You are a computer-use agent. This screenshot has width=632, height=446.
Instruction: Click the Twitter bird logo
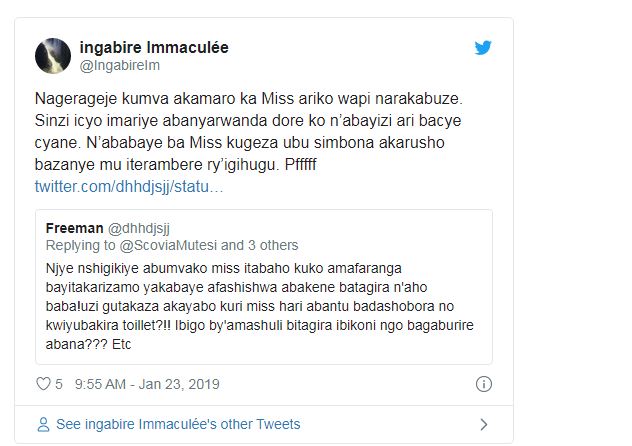[x=483, y=48]
